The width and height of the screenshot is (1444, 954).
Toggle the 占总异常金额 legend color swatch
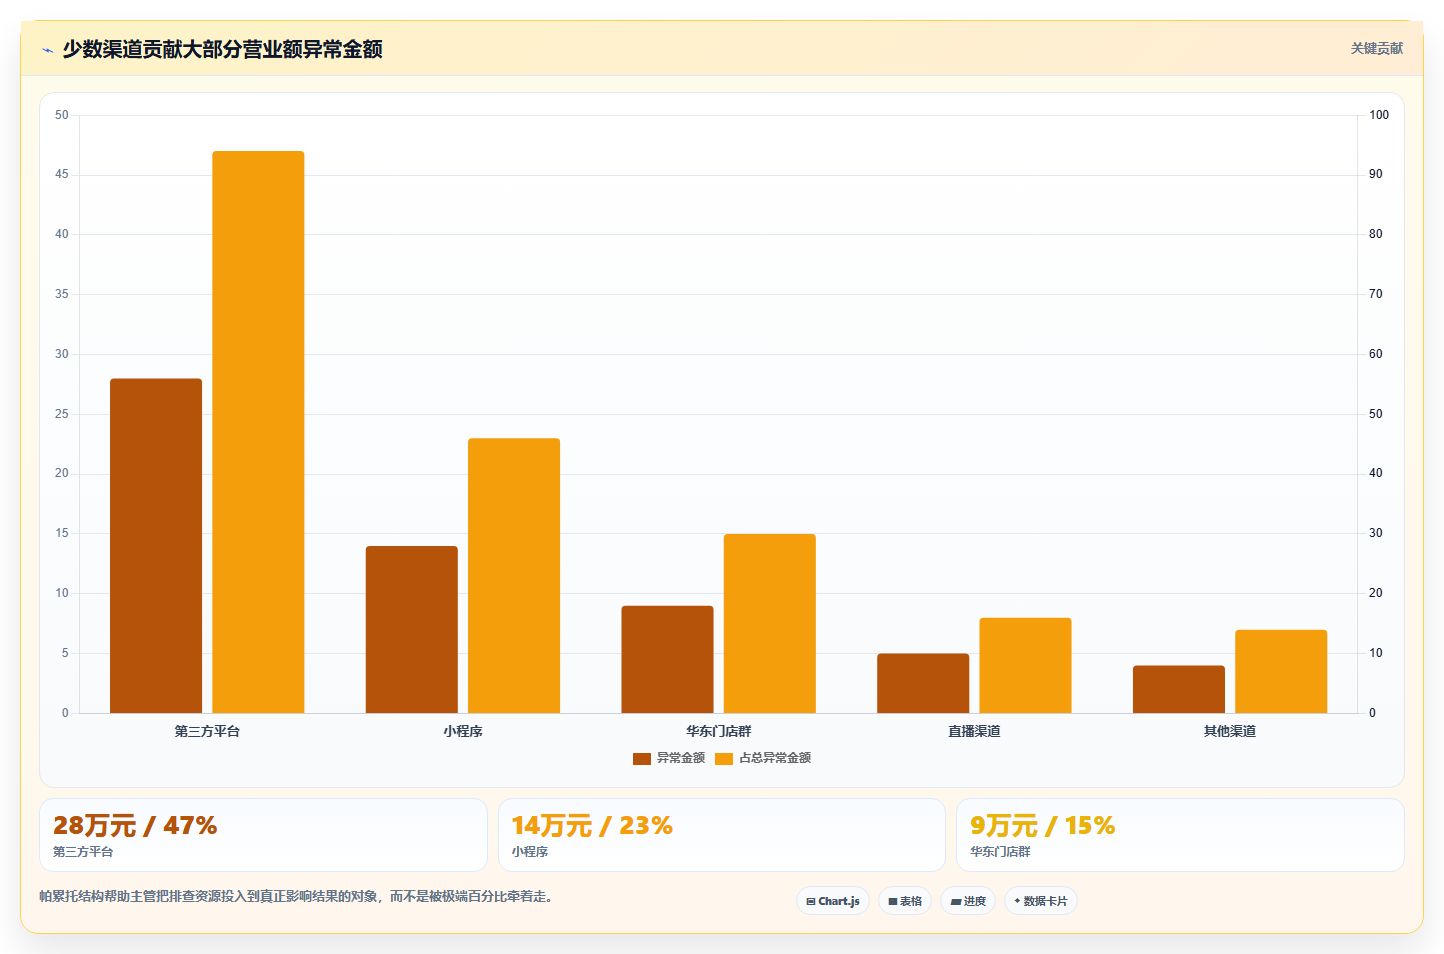724,759
